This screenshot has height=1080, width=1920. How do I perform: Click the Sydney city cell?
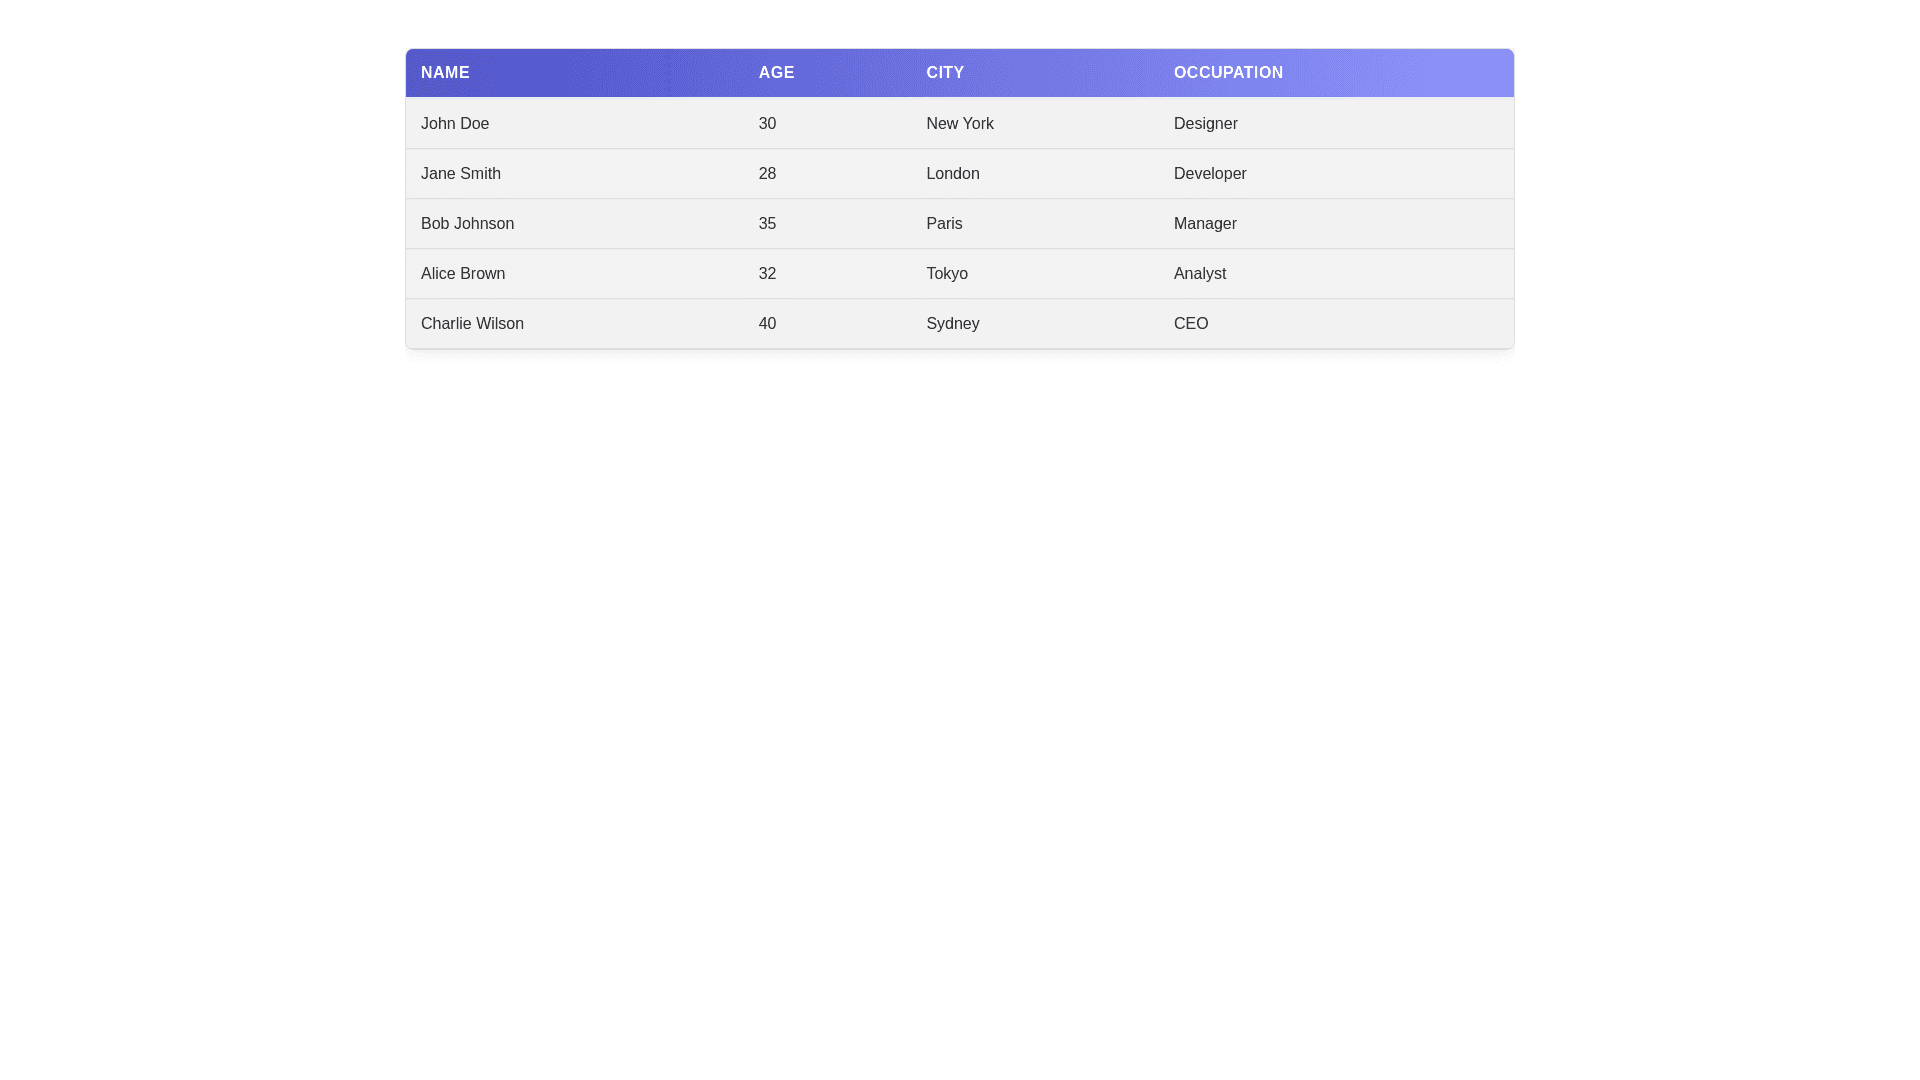click(952, 324)
